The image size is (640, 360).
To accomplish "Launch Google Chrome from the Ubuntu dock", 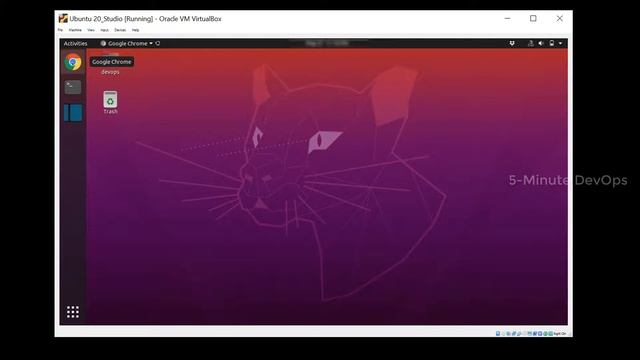I will (x=73, y=62).
